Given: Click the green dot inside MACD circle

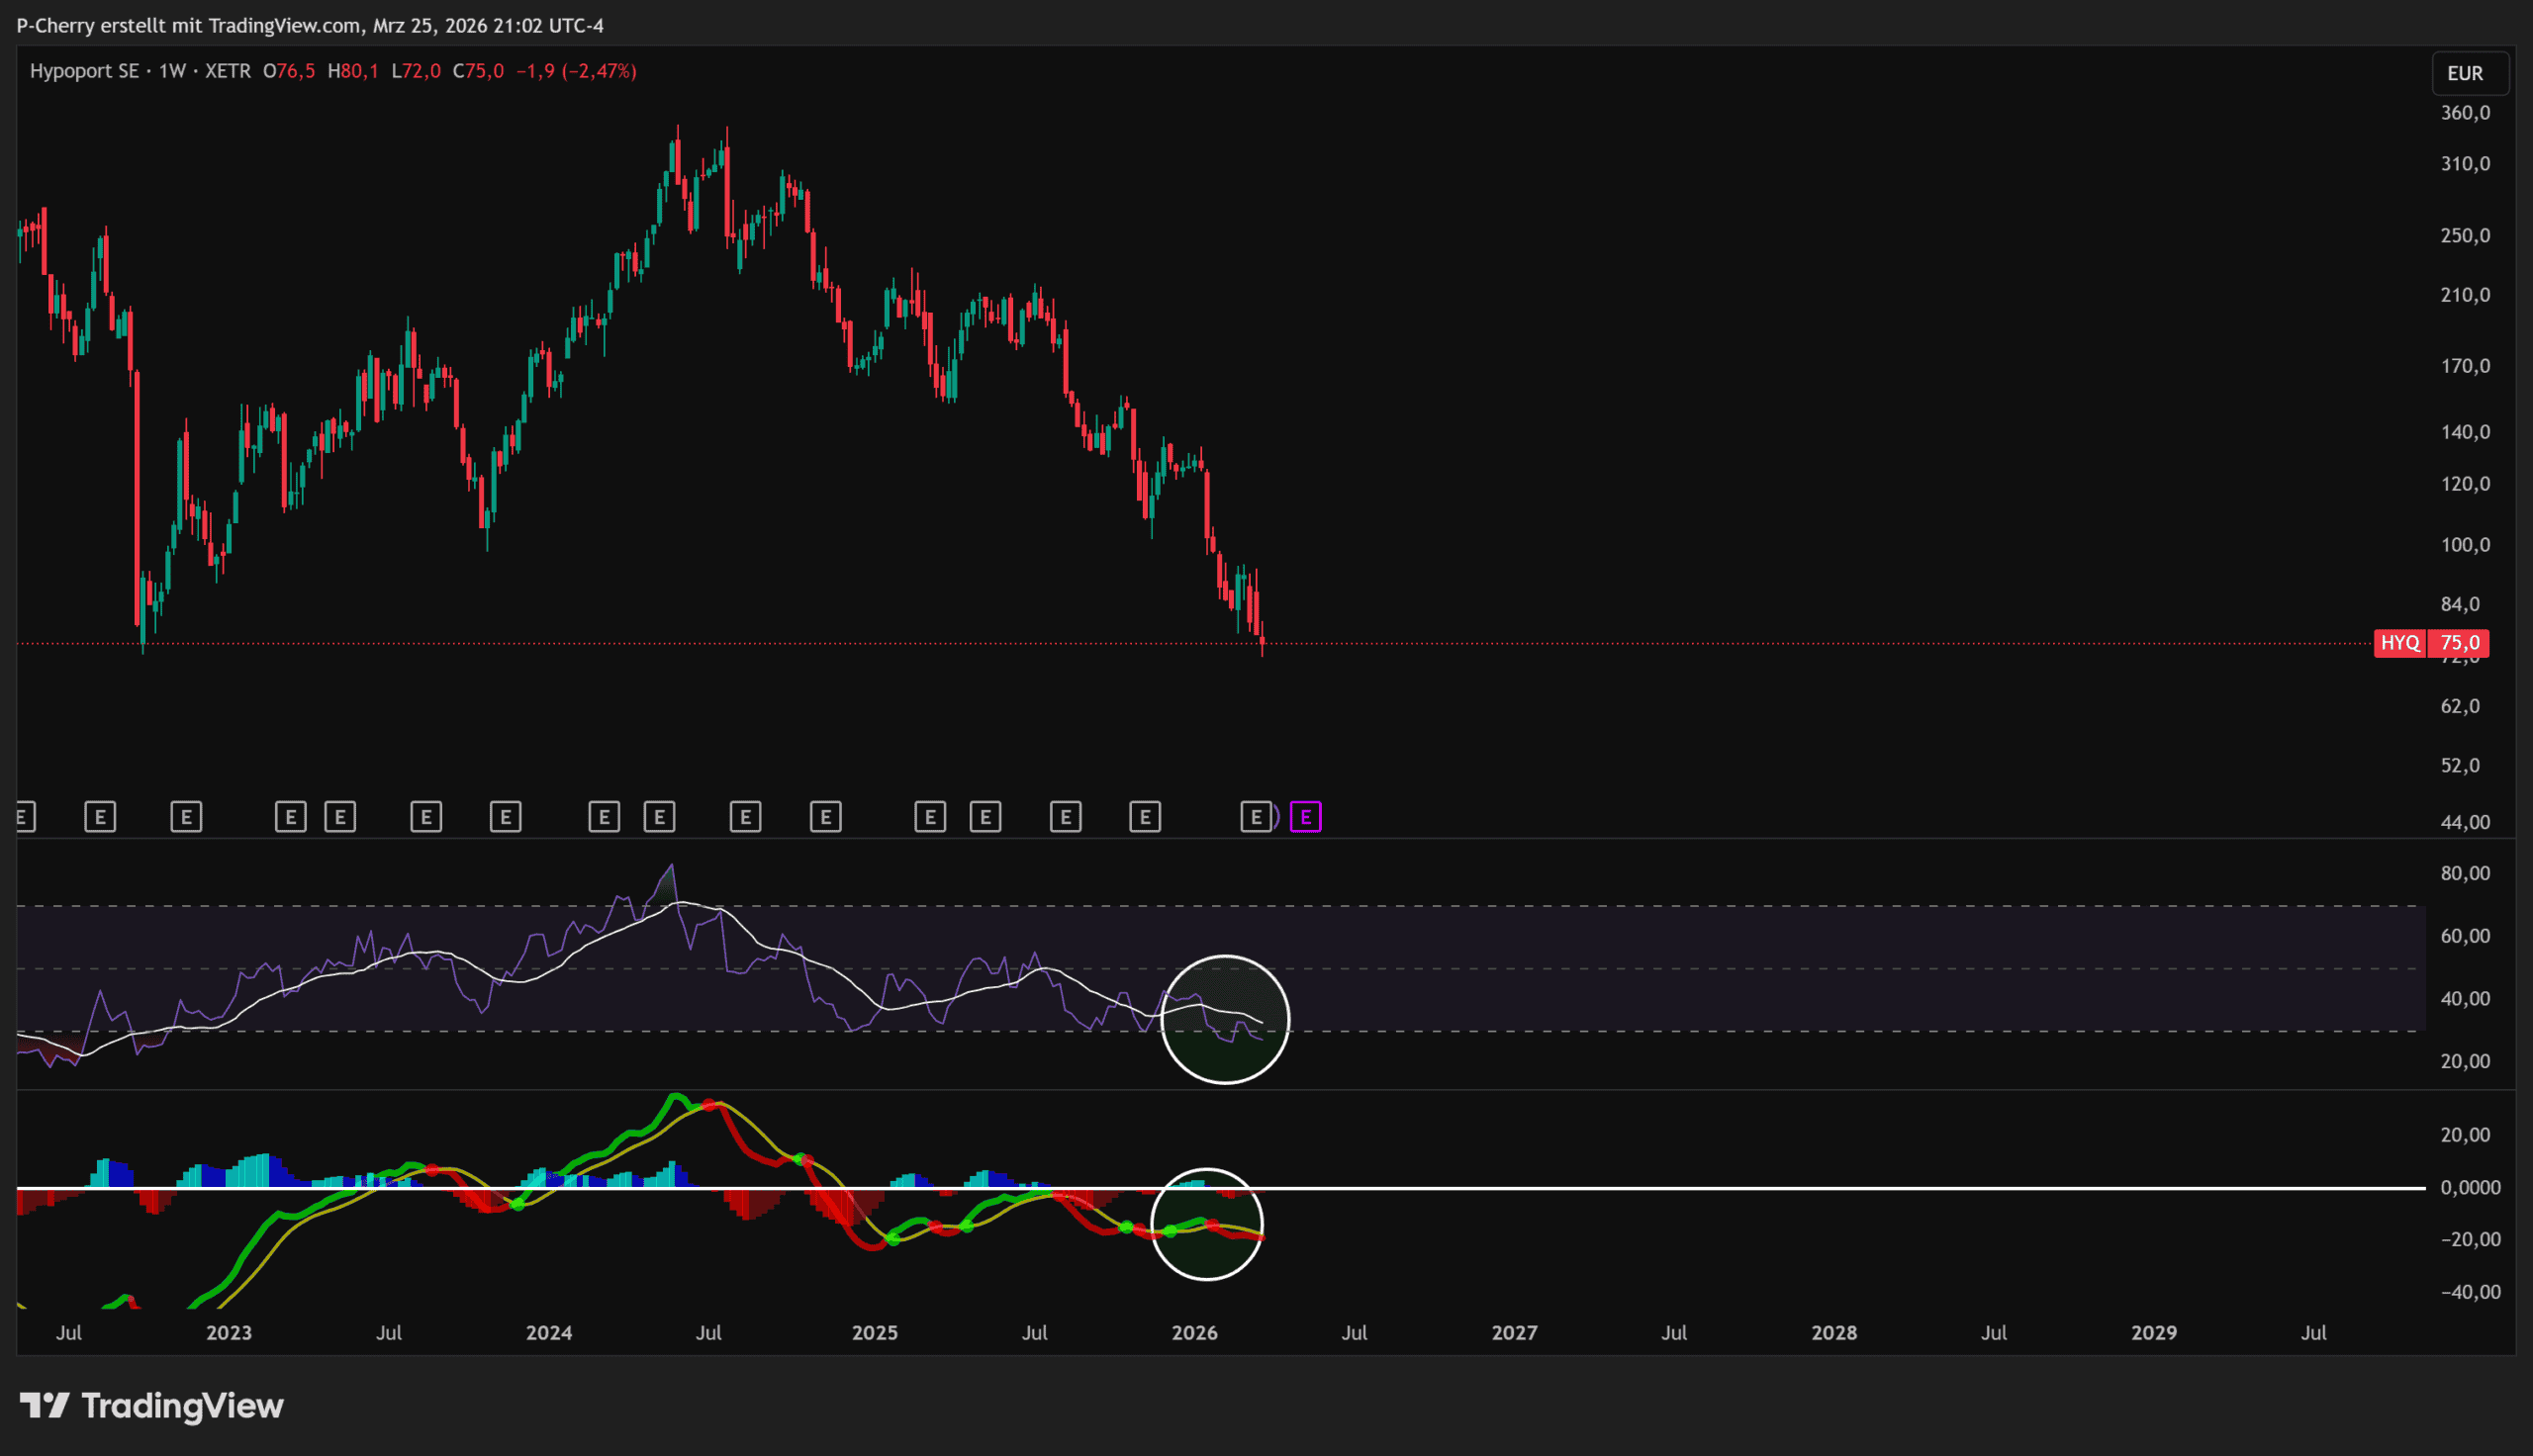Looking at the screenshot, I should point(1171,1231).
